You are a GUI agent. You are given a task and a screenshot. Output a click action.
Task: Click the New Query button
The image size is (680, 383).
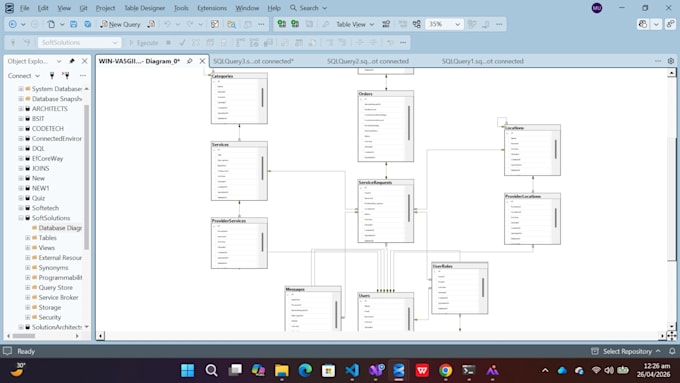tap(120, 24)
